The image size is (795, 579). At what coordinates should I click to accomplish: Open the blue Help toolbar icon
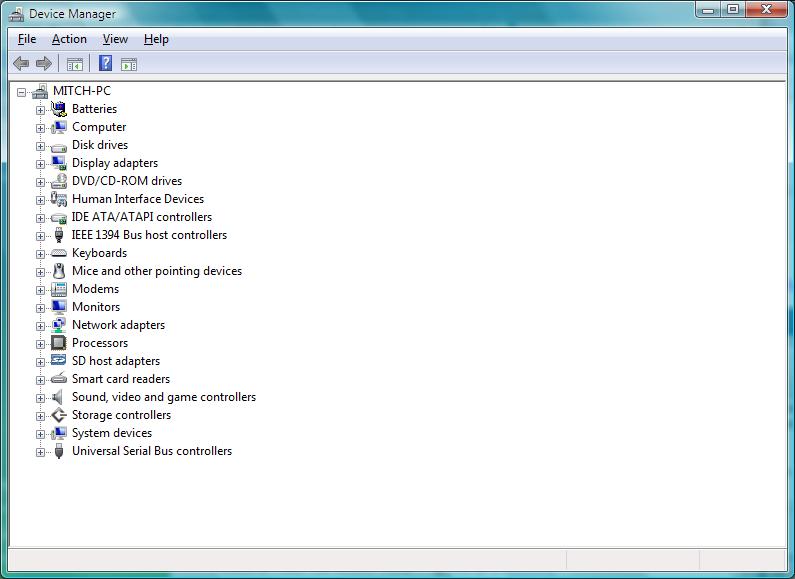coord(105,63)
